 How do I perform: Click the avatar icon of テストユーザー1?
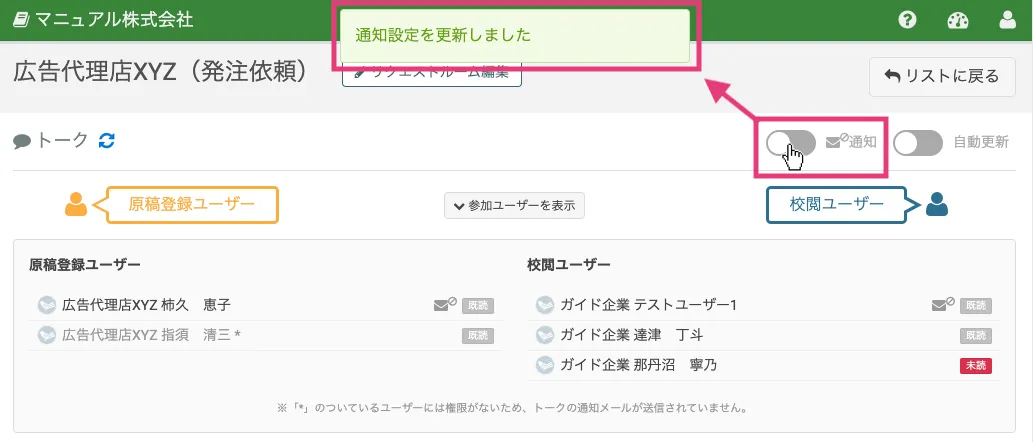click(x=545, y=305)
